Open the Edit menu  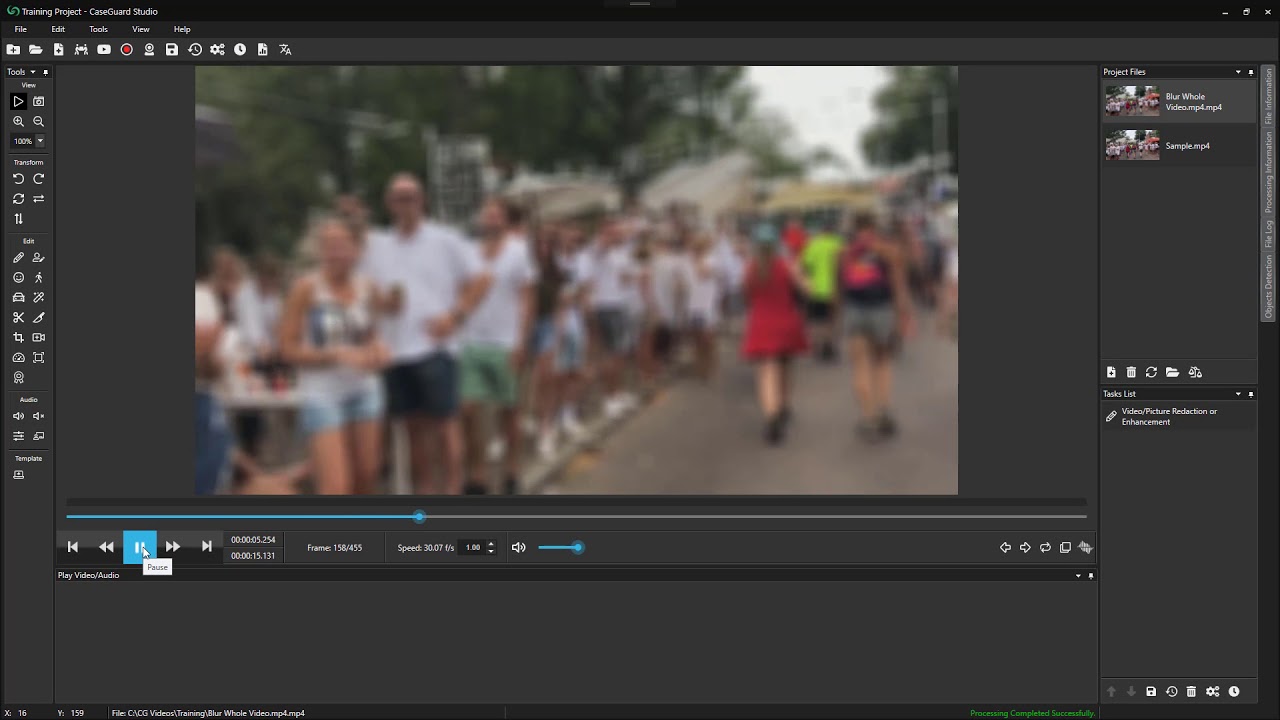tap(58, 29)
